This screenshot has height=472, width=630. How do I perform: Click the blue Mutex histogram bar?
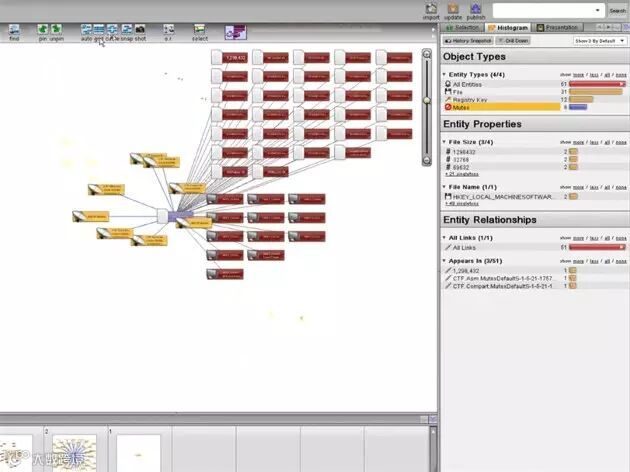click(578, 107)
